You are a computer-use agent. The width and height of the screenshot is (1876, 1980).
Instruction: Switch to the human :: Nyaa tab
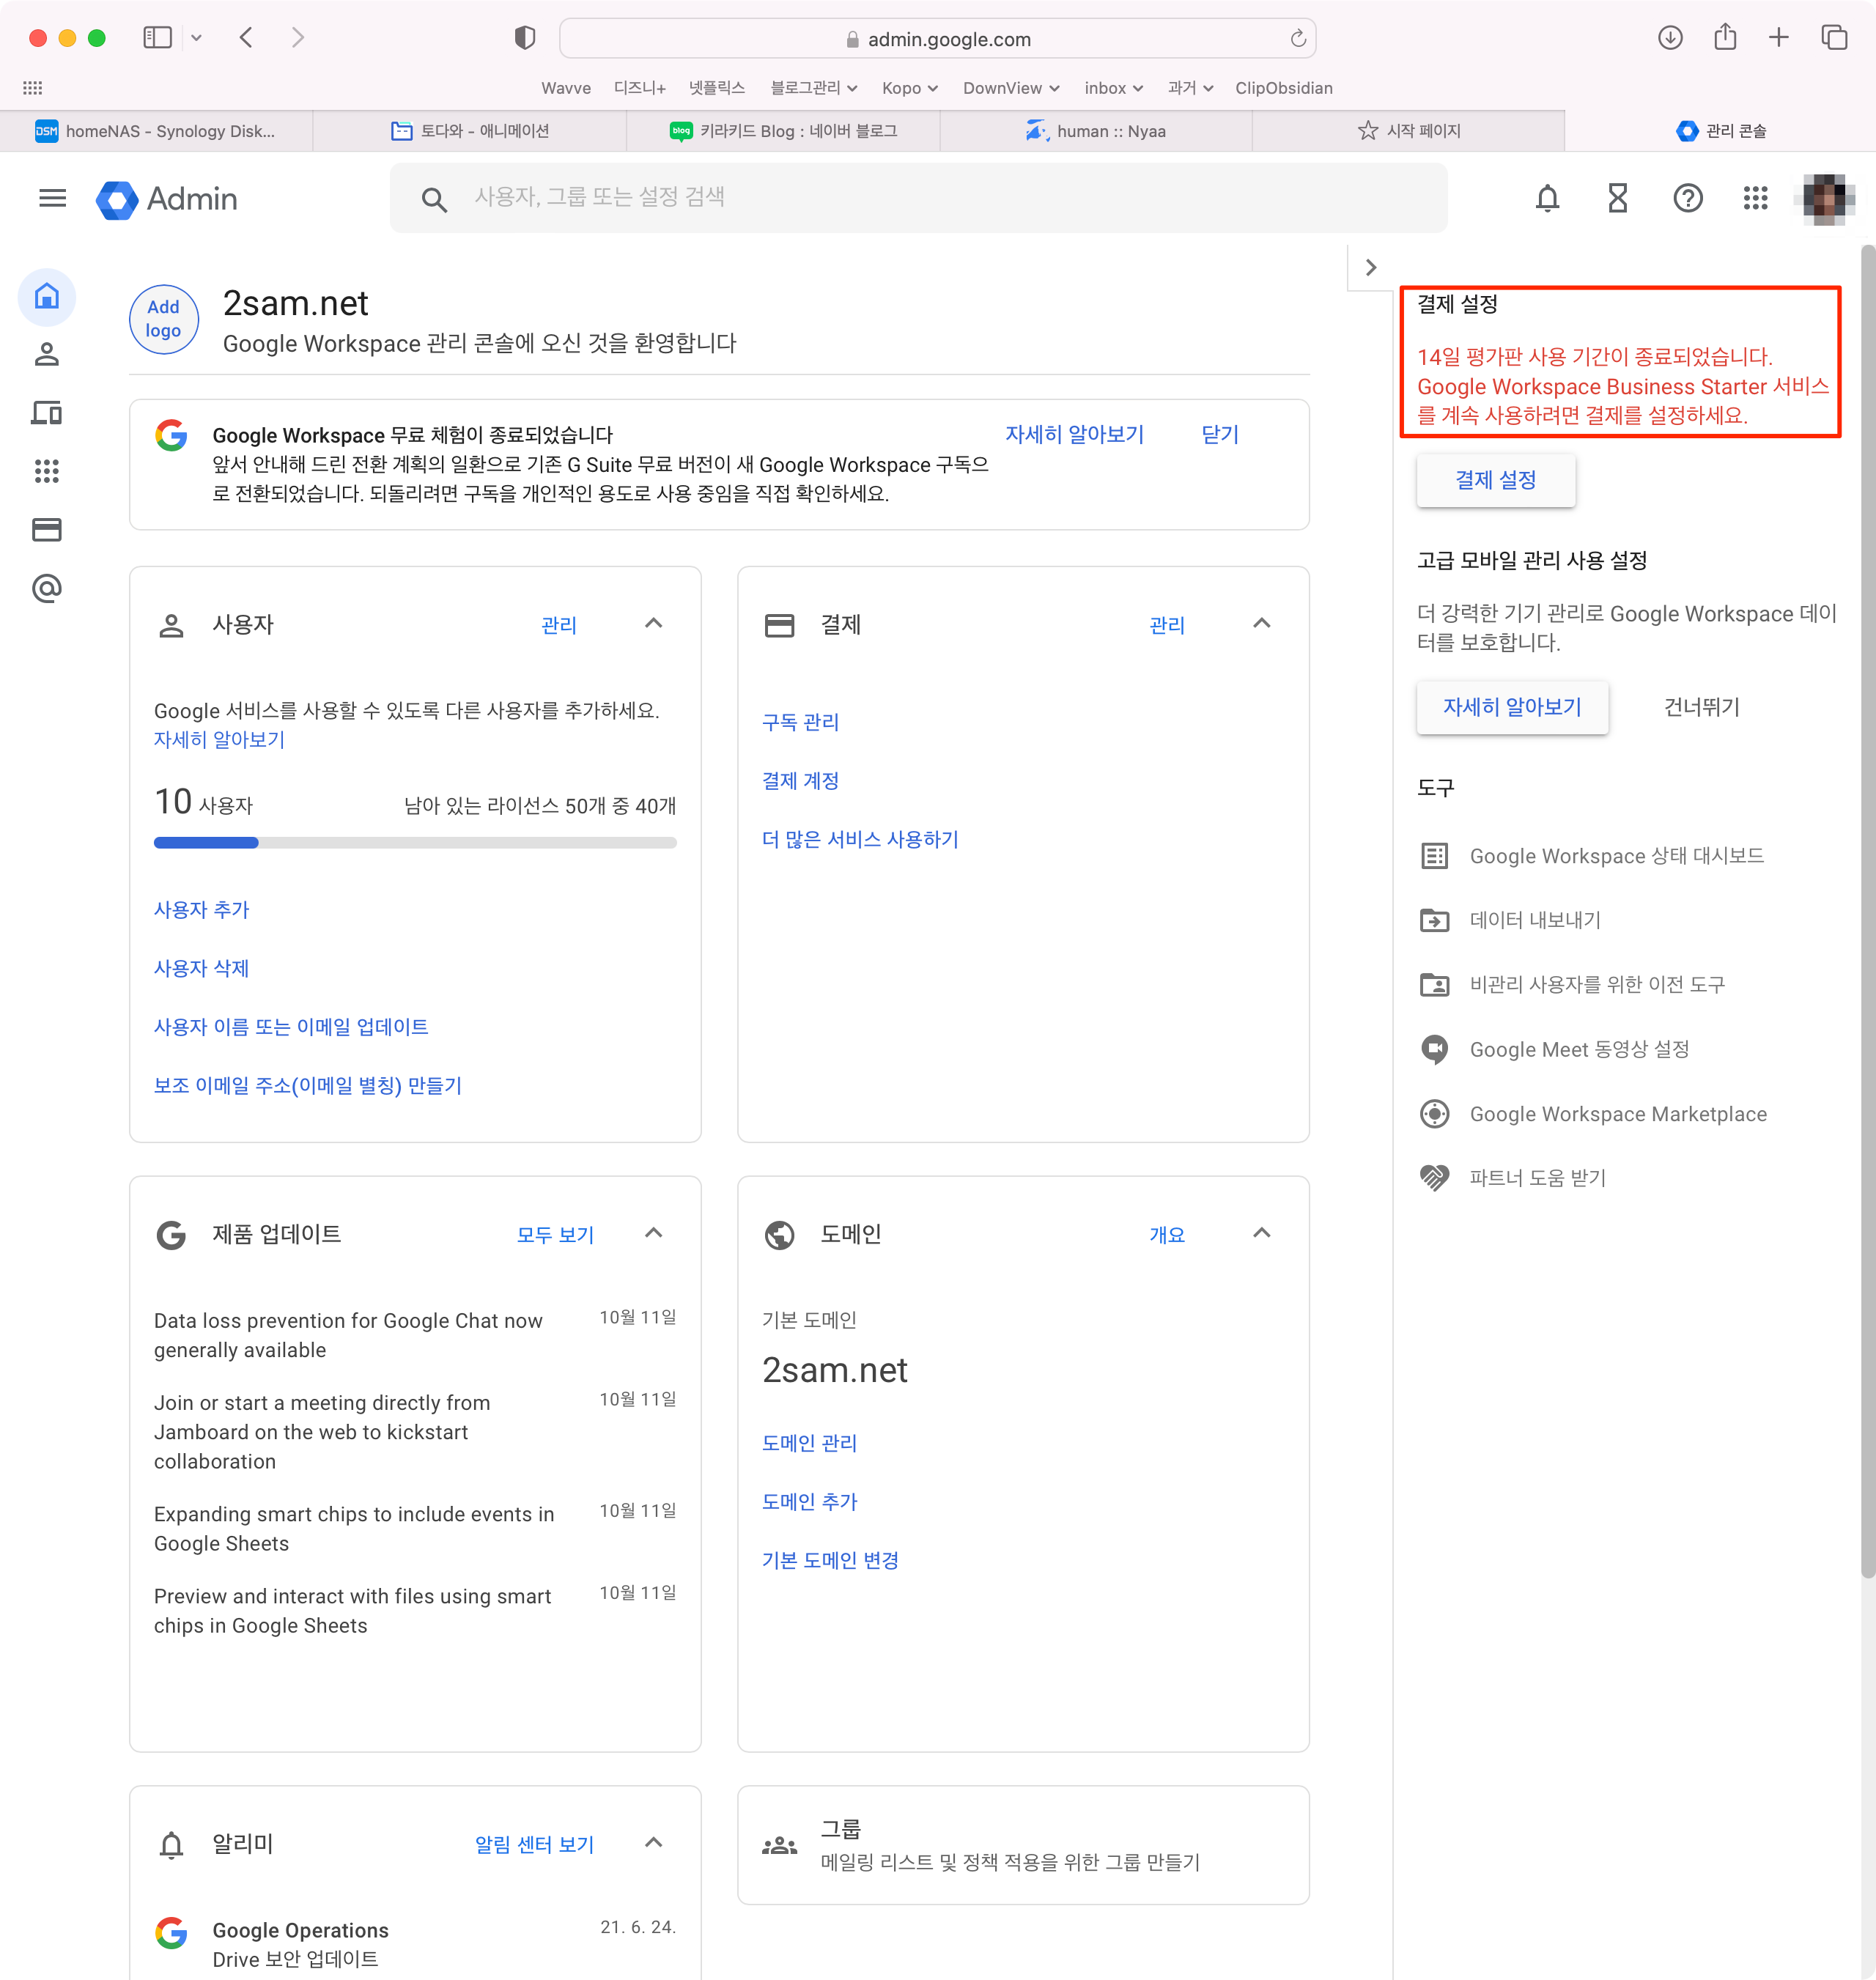pos(1096,131)
